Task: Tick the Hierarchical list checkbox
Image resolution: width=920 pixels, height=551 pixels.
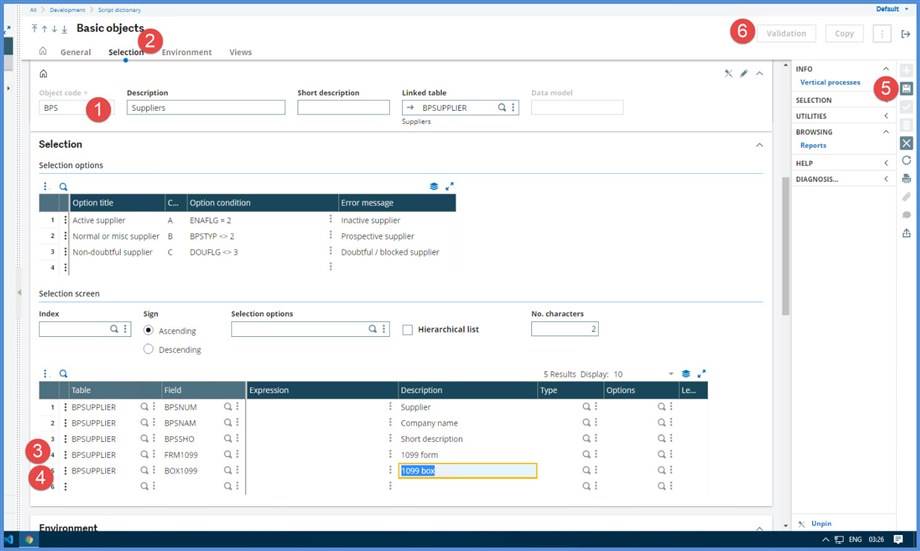Action: [407, 330]
